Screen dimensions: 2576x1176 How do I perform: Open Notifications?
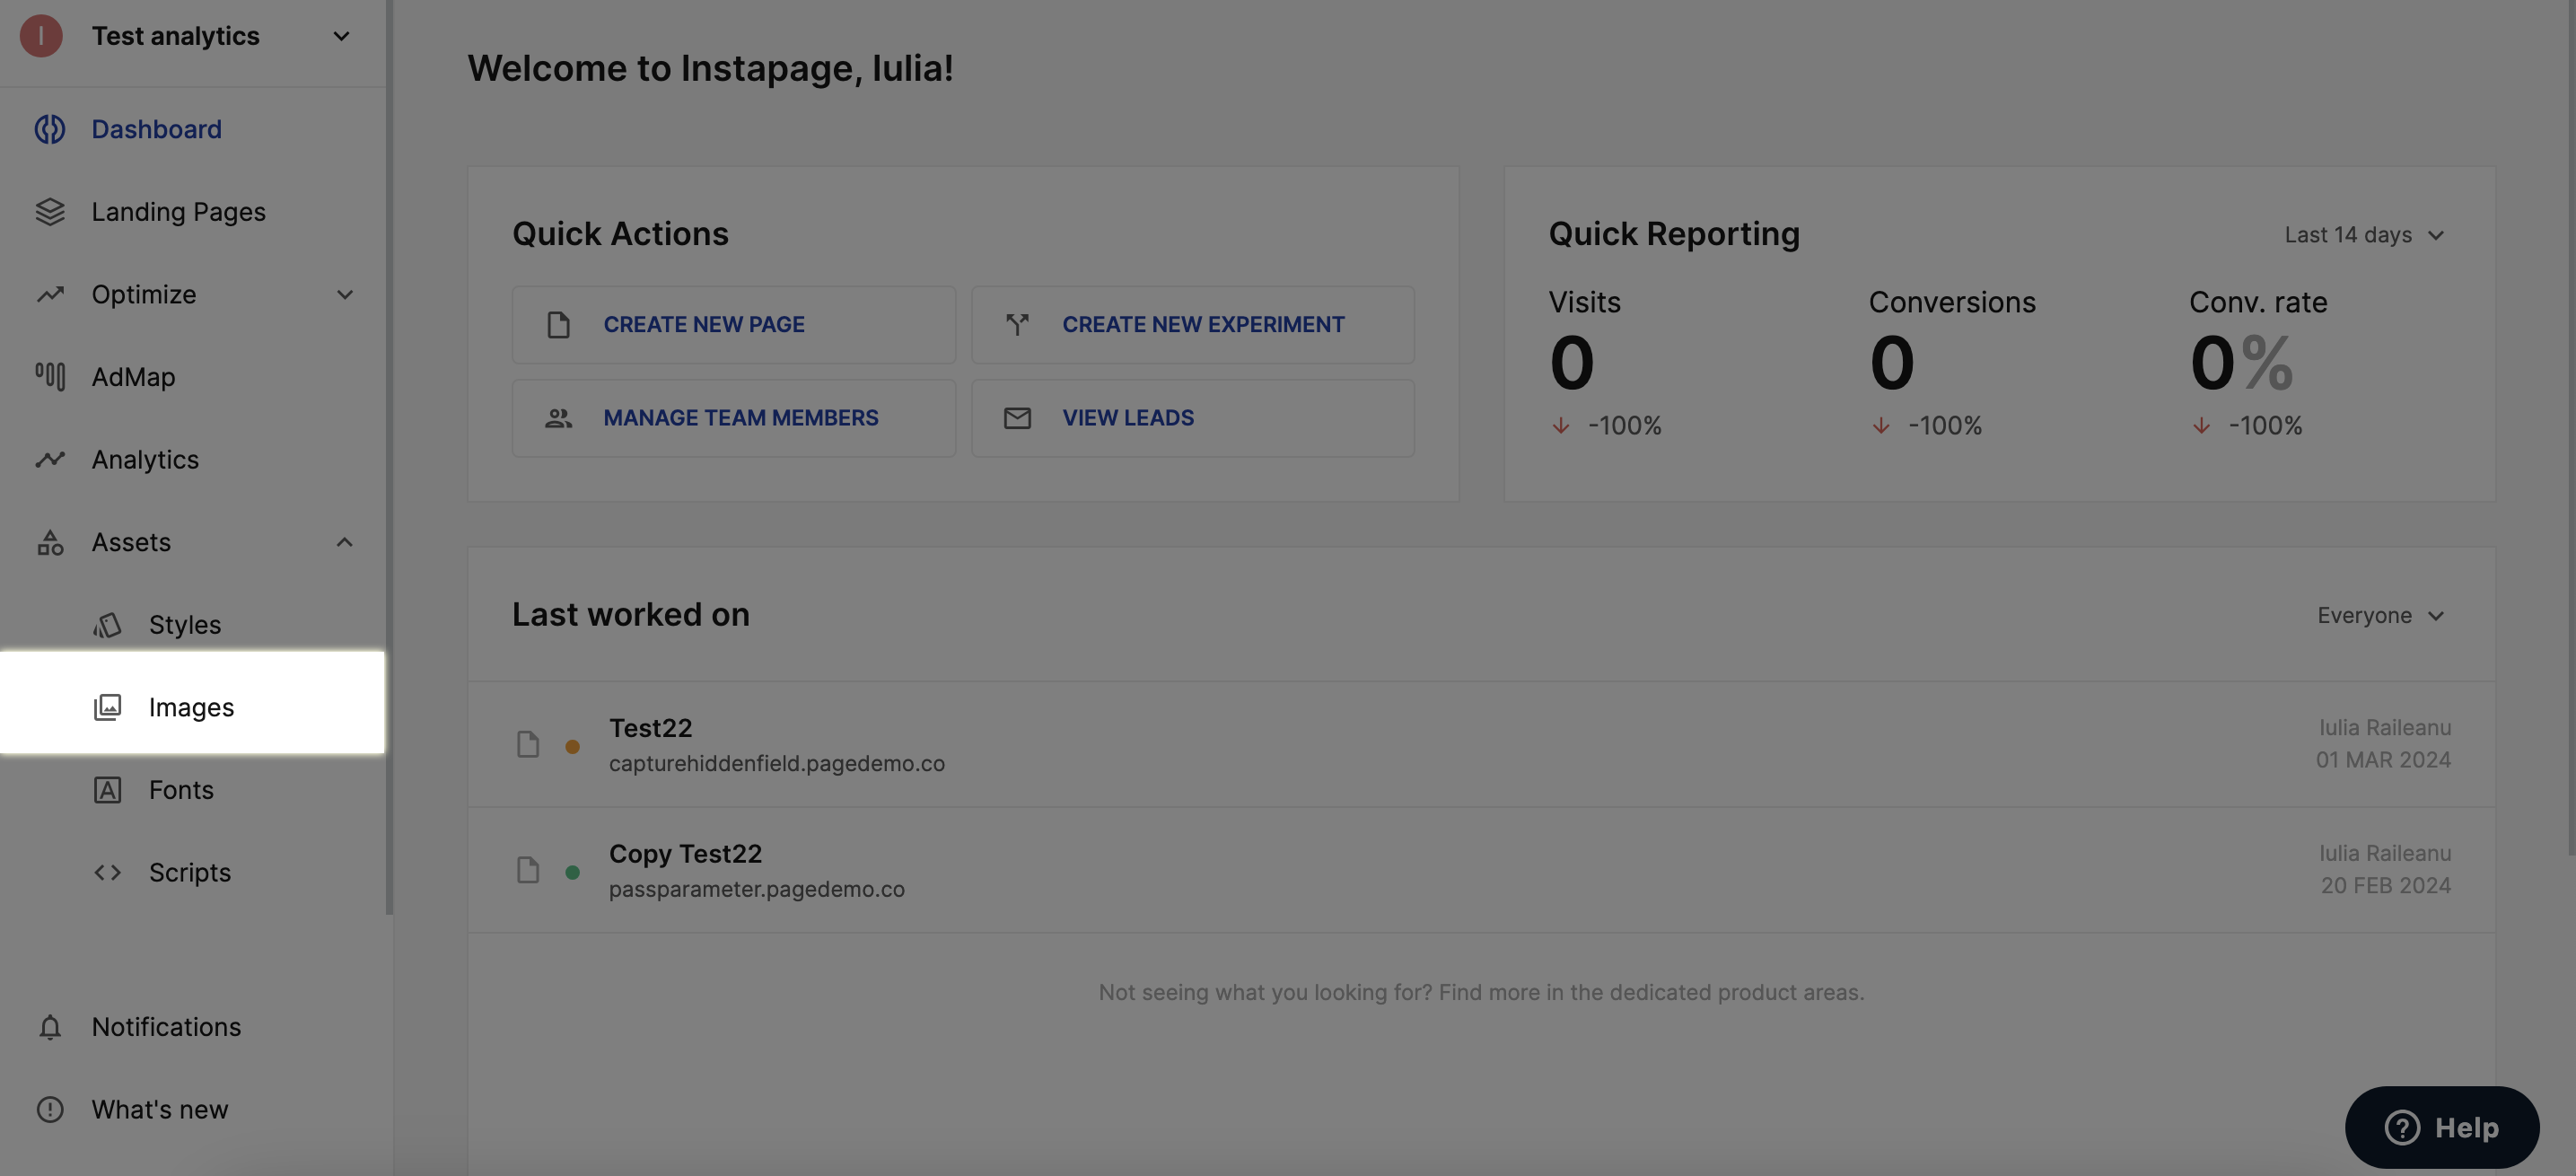click(x=193, y=1027)
